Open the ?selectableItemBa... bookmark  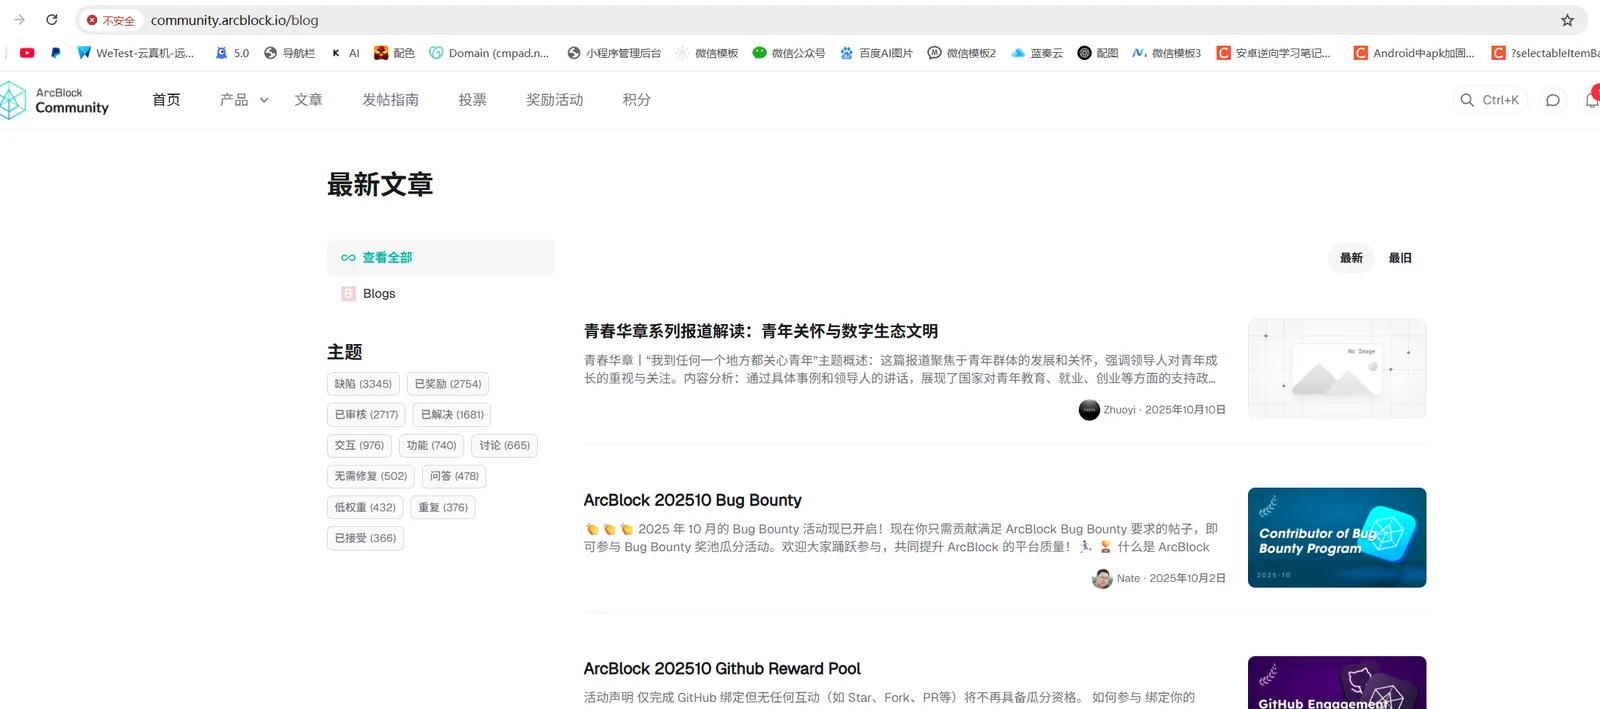pyautogui.click(x=1546, y=53)
